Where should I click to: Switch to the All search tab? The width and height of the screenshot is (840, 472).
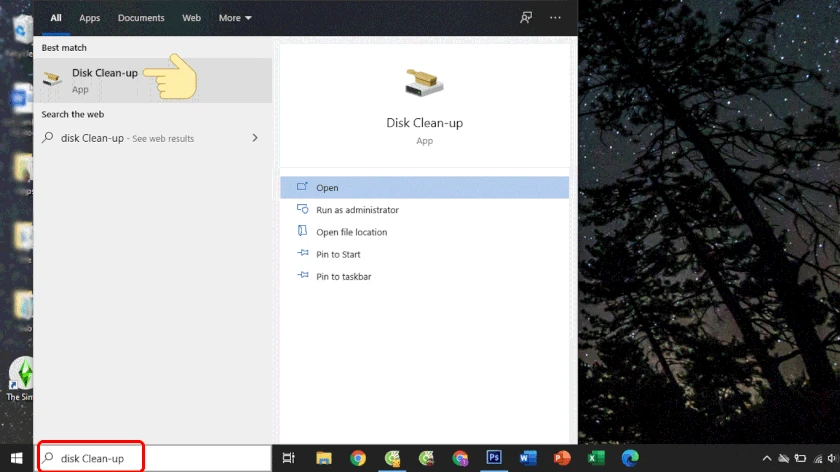point(56,18)
